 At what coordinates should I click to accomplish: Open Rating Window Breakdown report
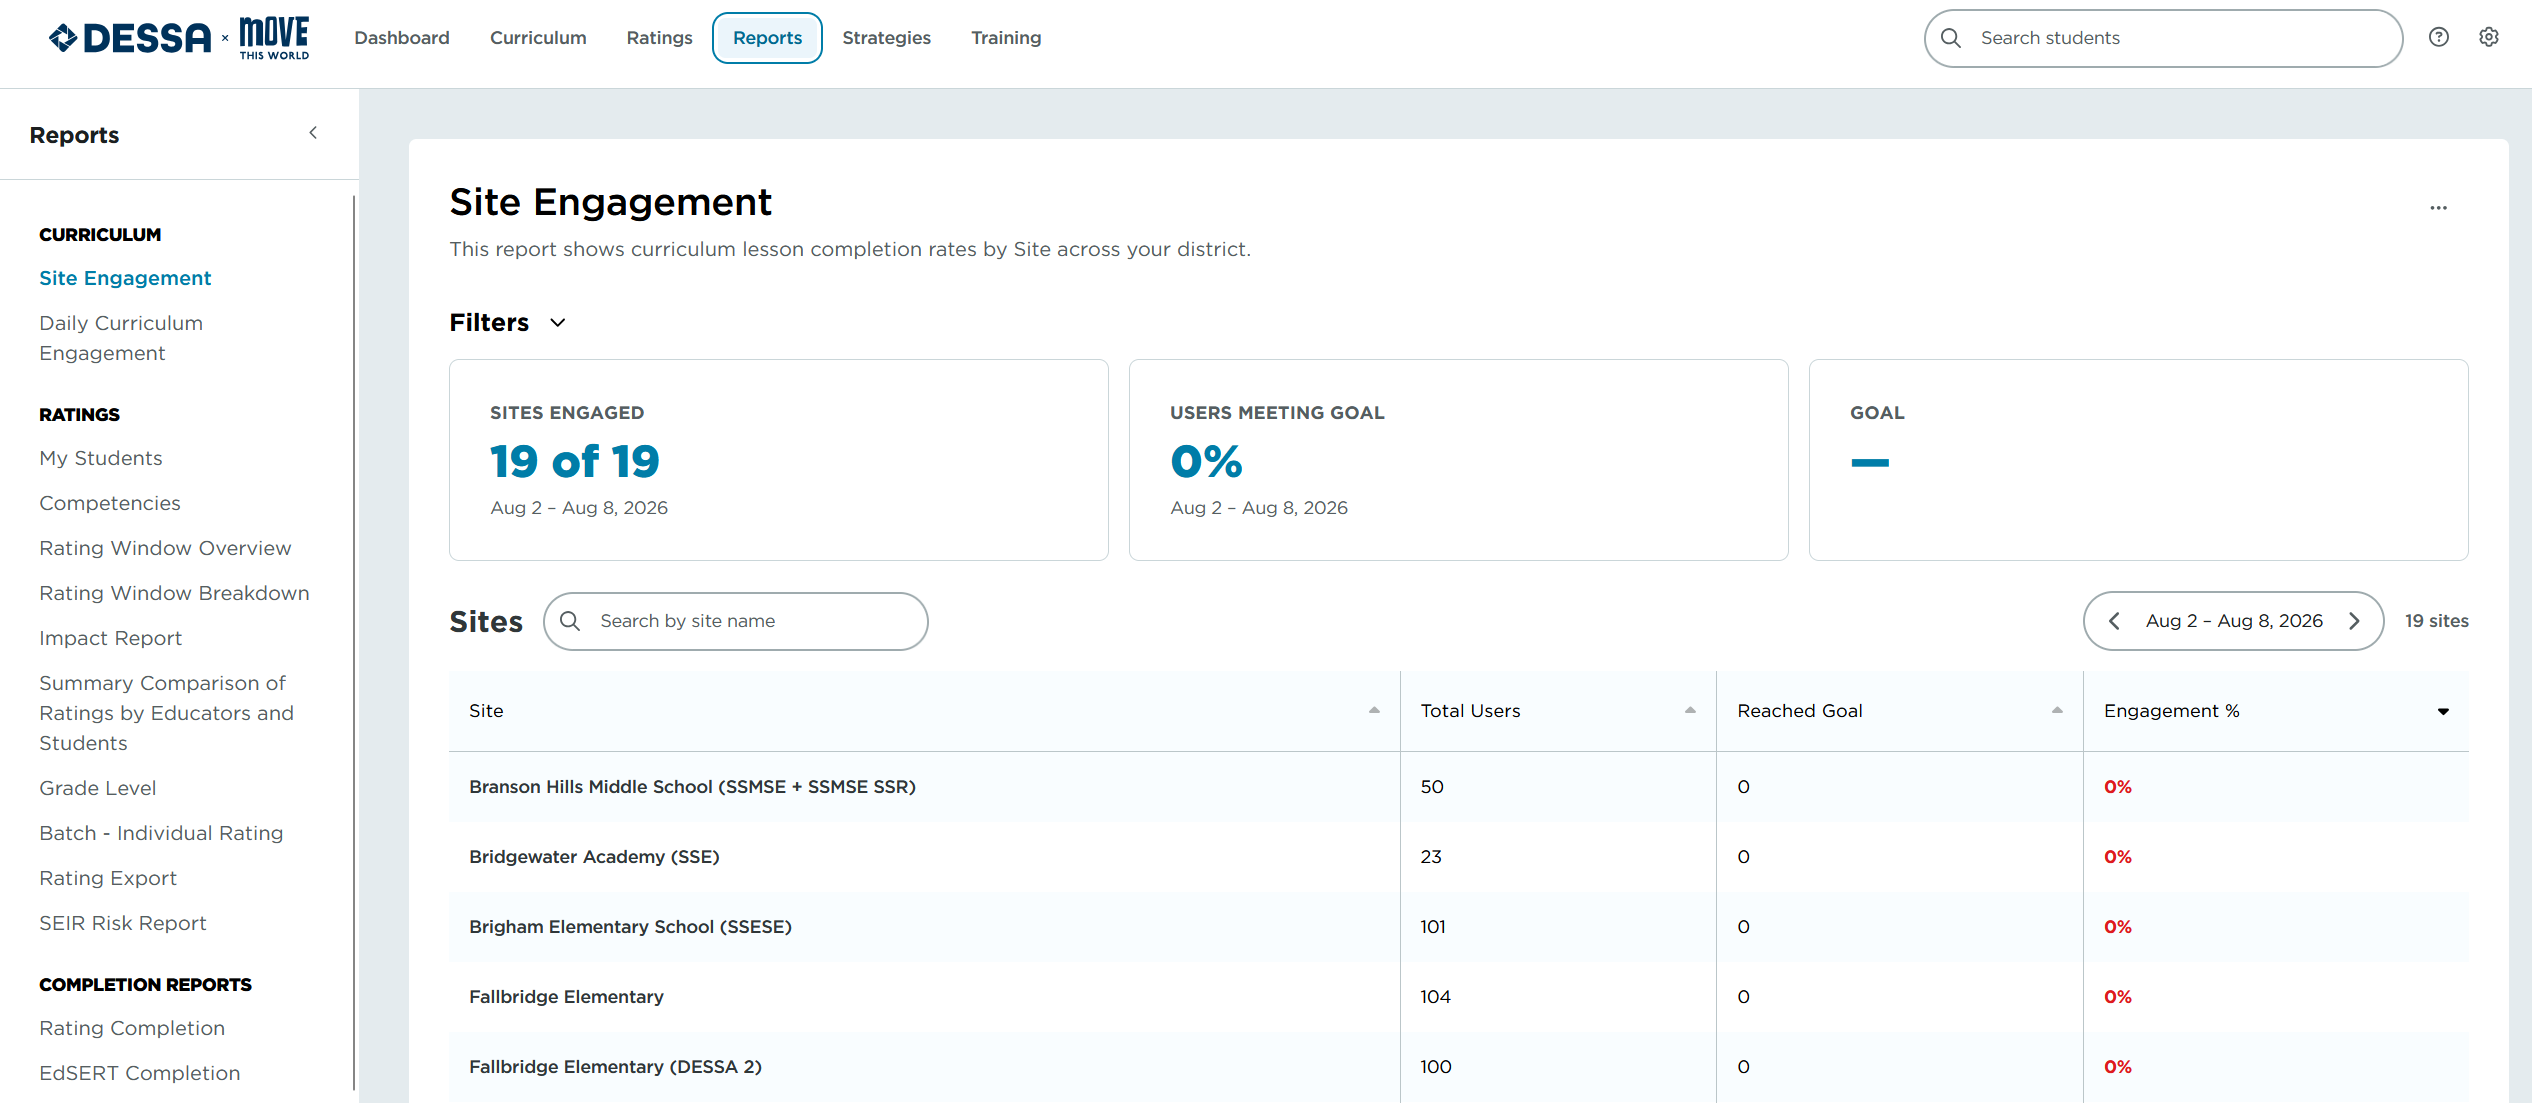174,593
